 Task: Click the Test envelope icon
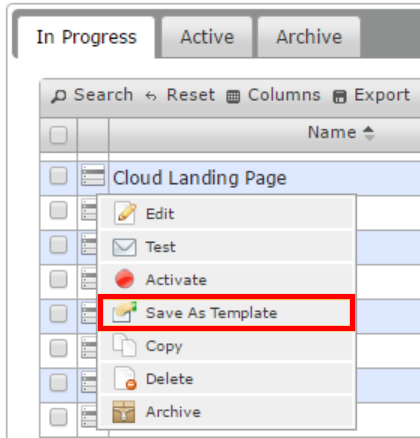tap(124, 247)
